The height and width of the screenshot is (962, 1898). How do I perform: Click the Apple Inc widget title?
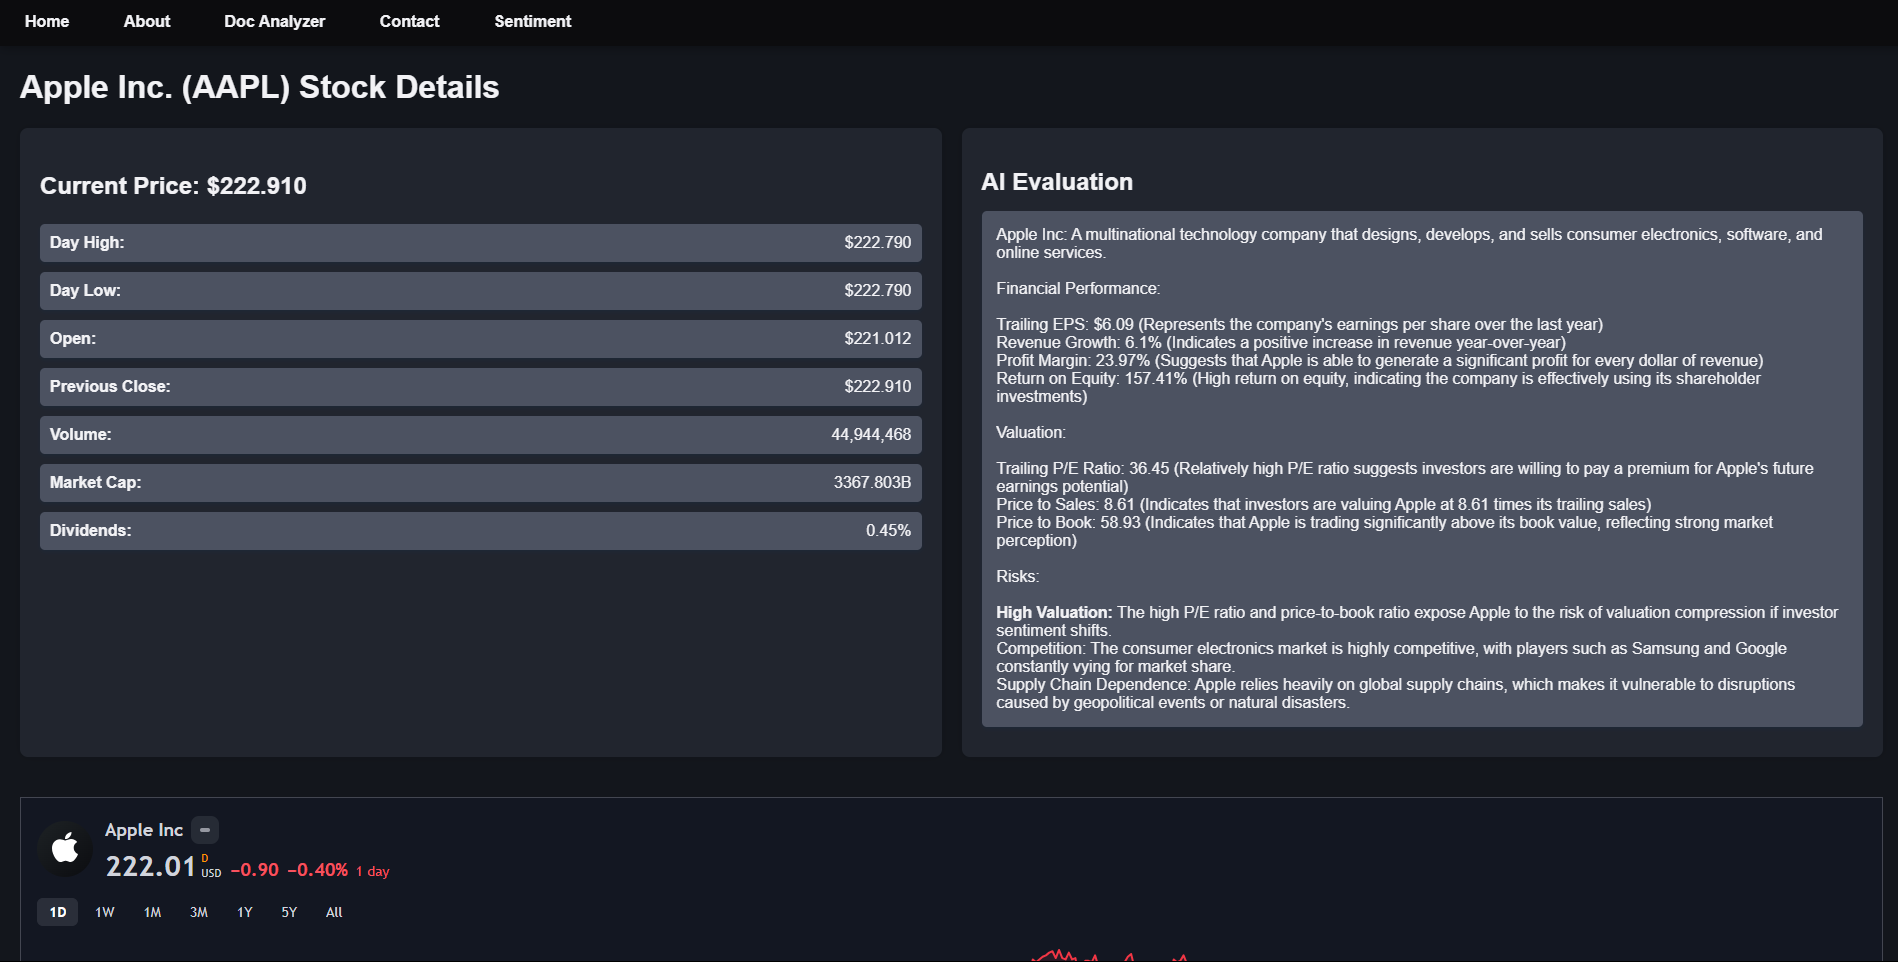tap(144, 830)
